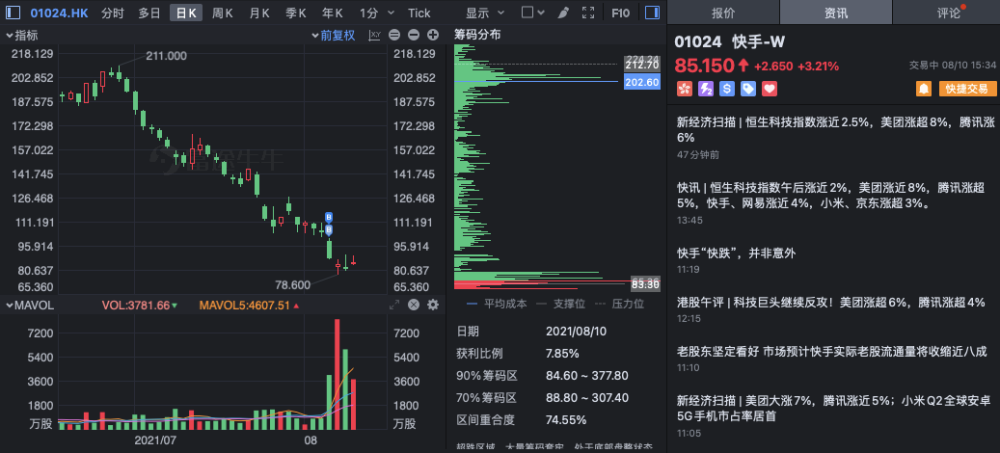Switch to the Tick chart view
Screen dimensions: 1000x453
point(419,13)
